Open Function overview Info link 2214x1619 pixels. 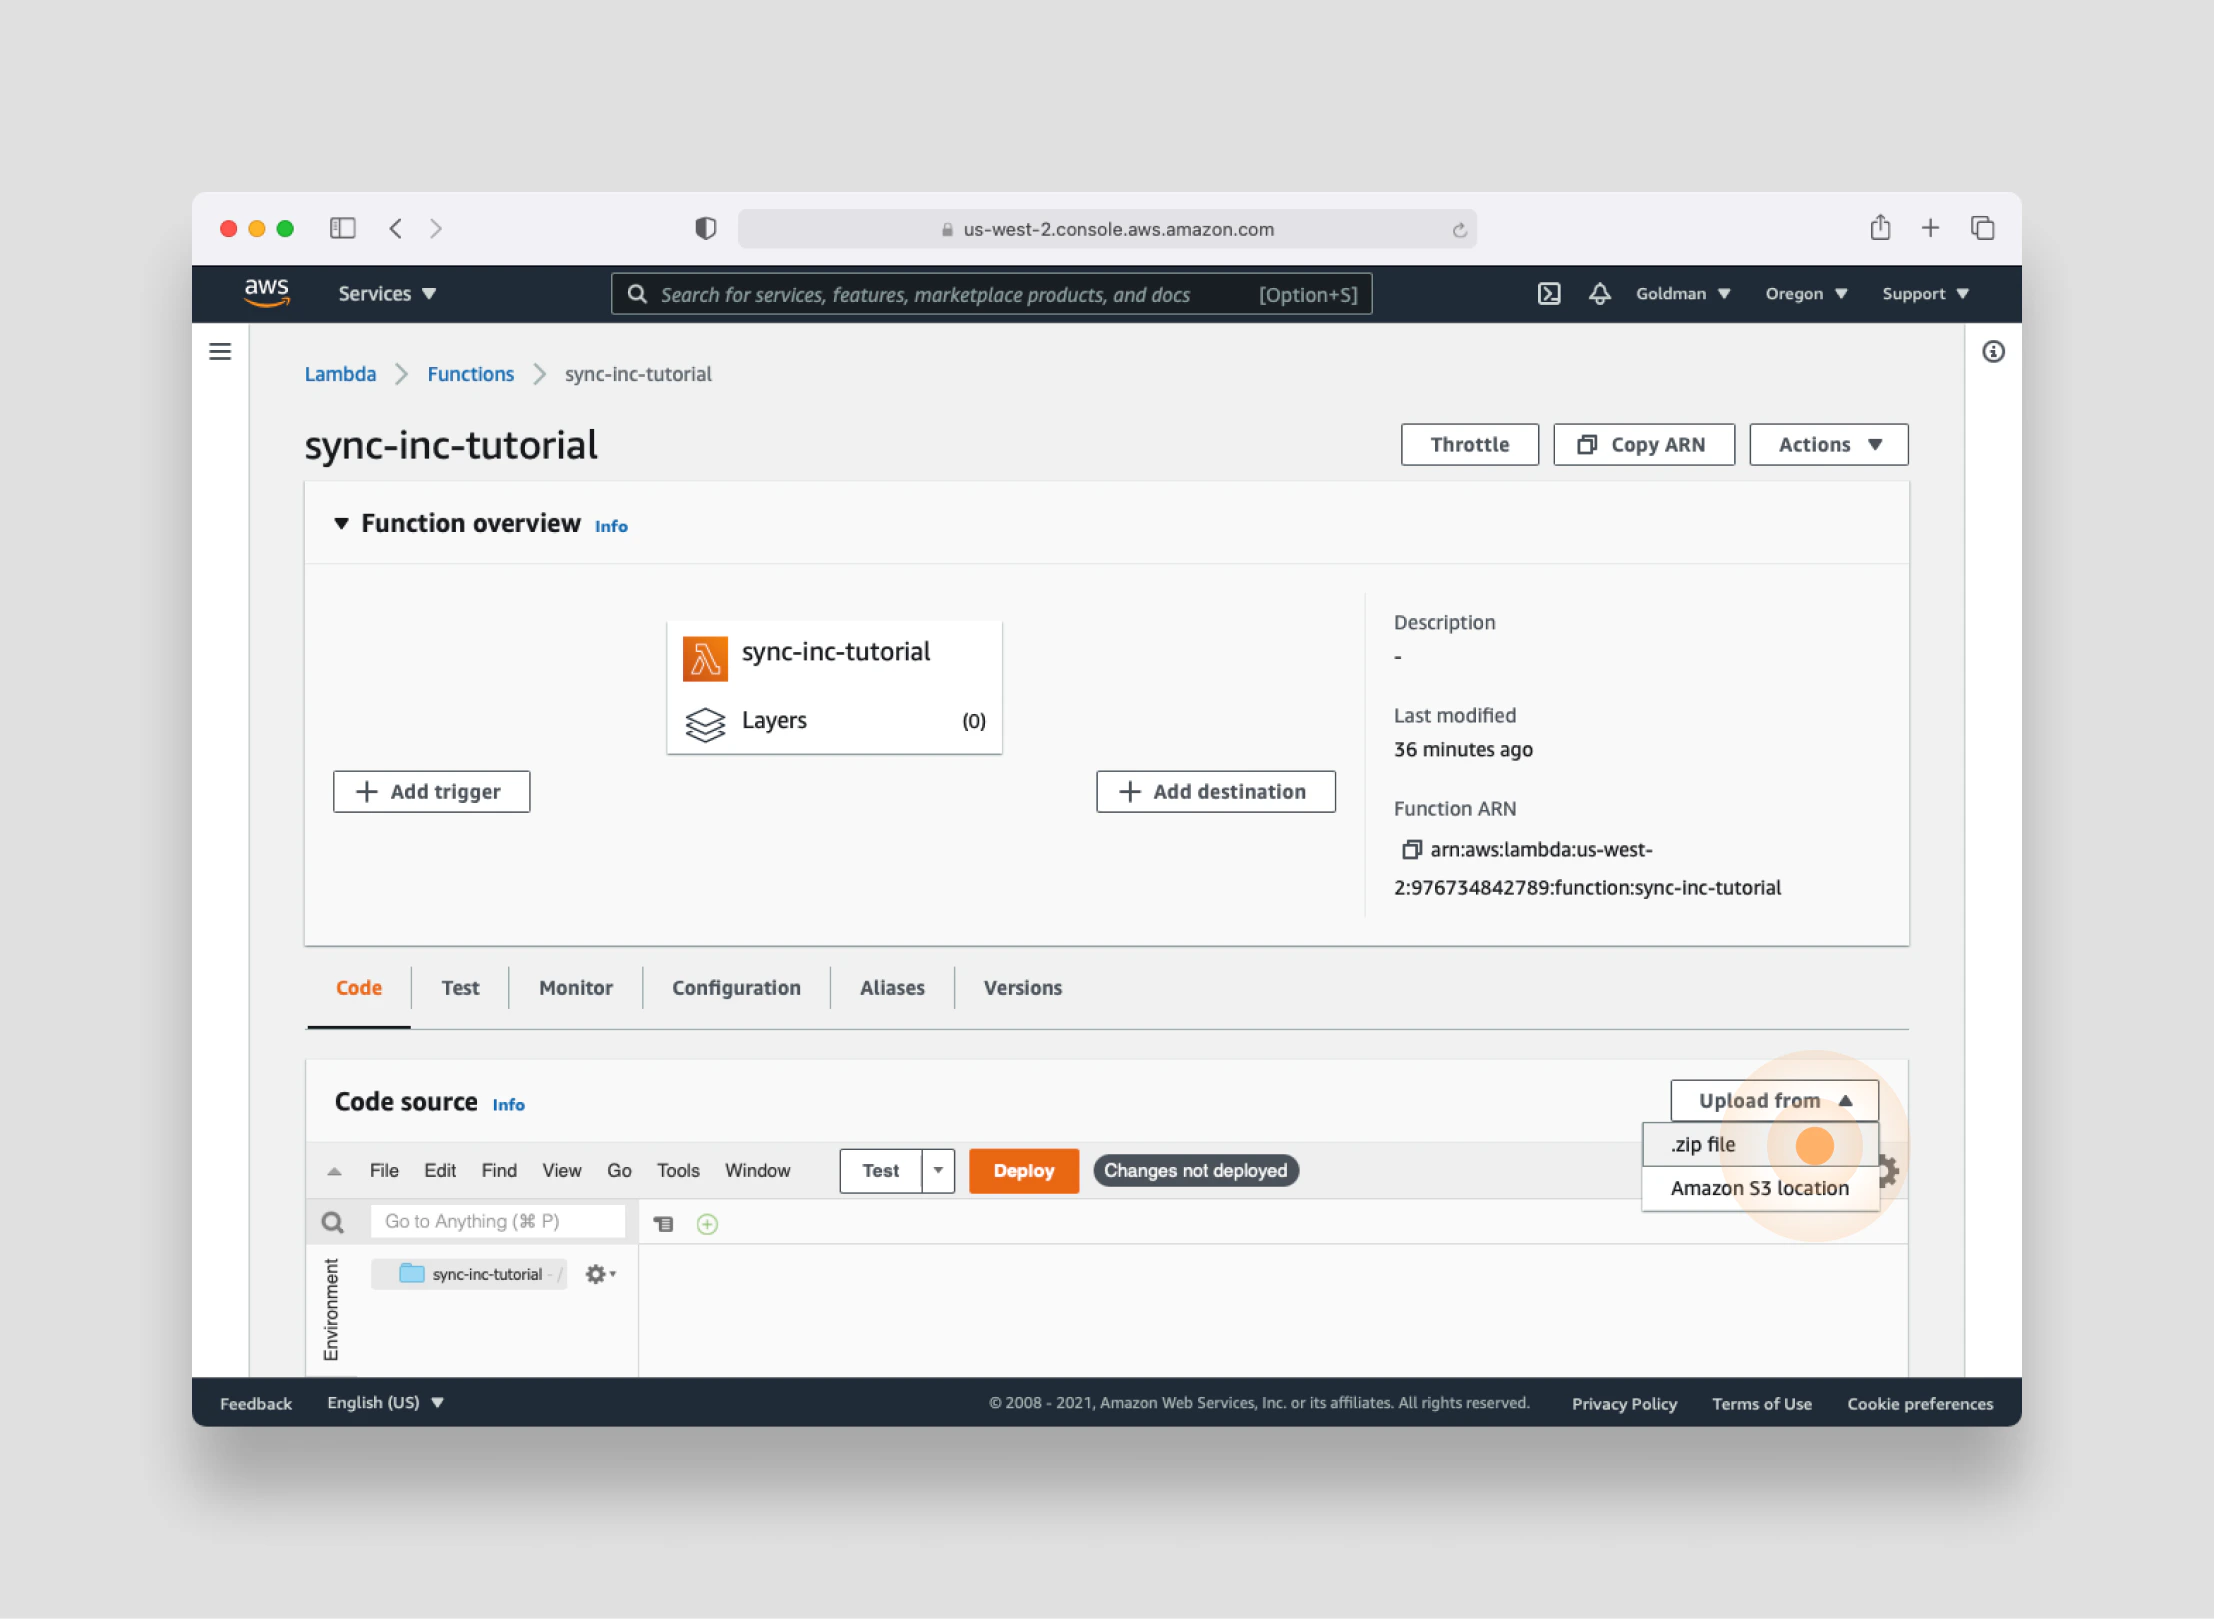611,526
